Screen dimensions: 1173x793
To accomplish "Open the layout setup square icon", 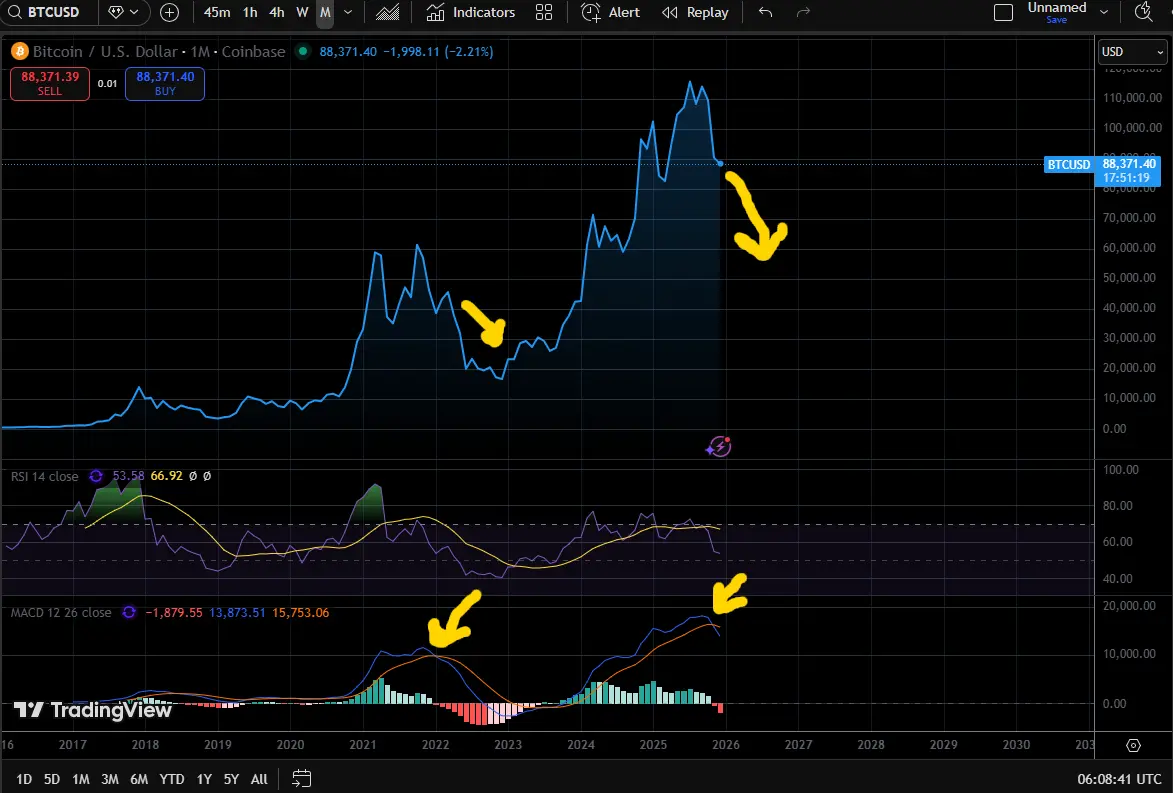I will pos(1003,12).
